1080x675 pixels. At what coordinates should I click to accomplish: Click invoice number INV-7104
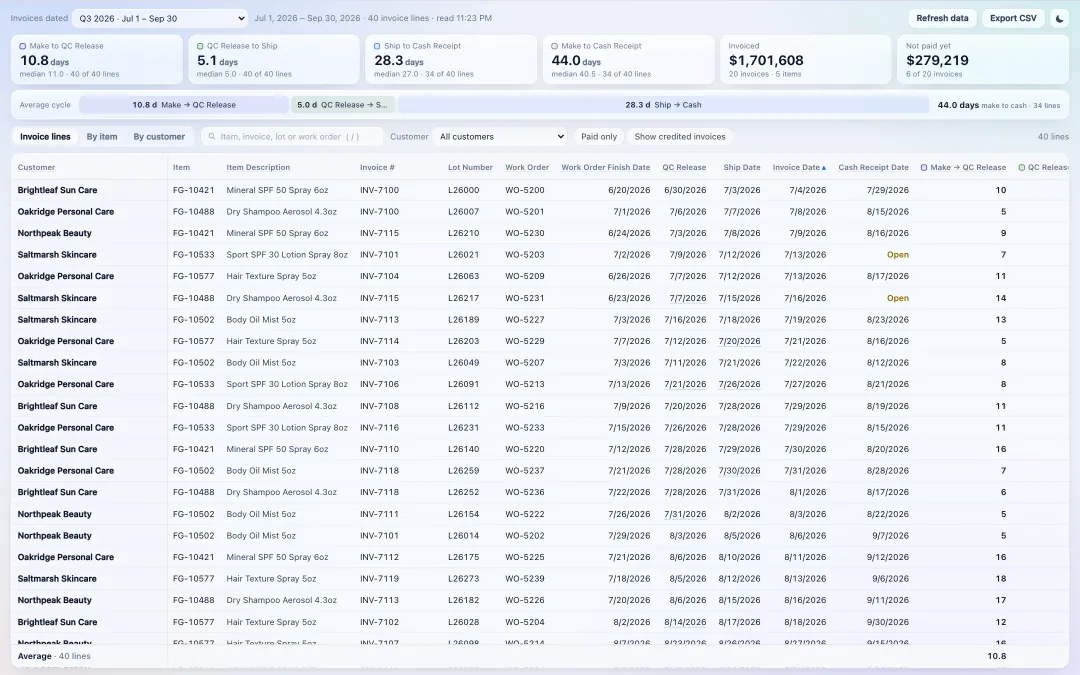click(380, 276)
